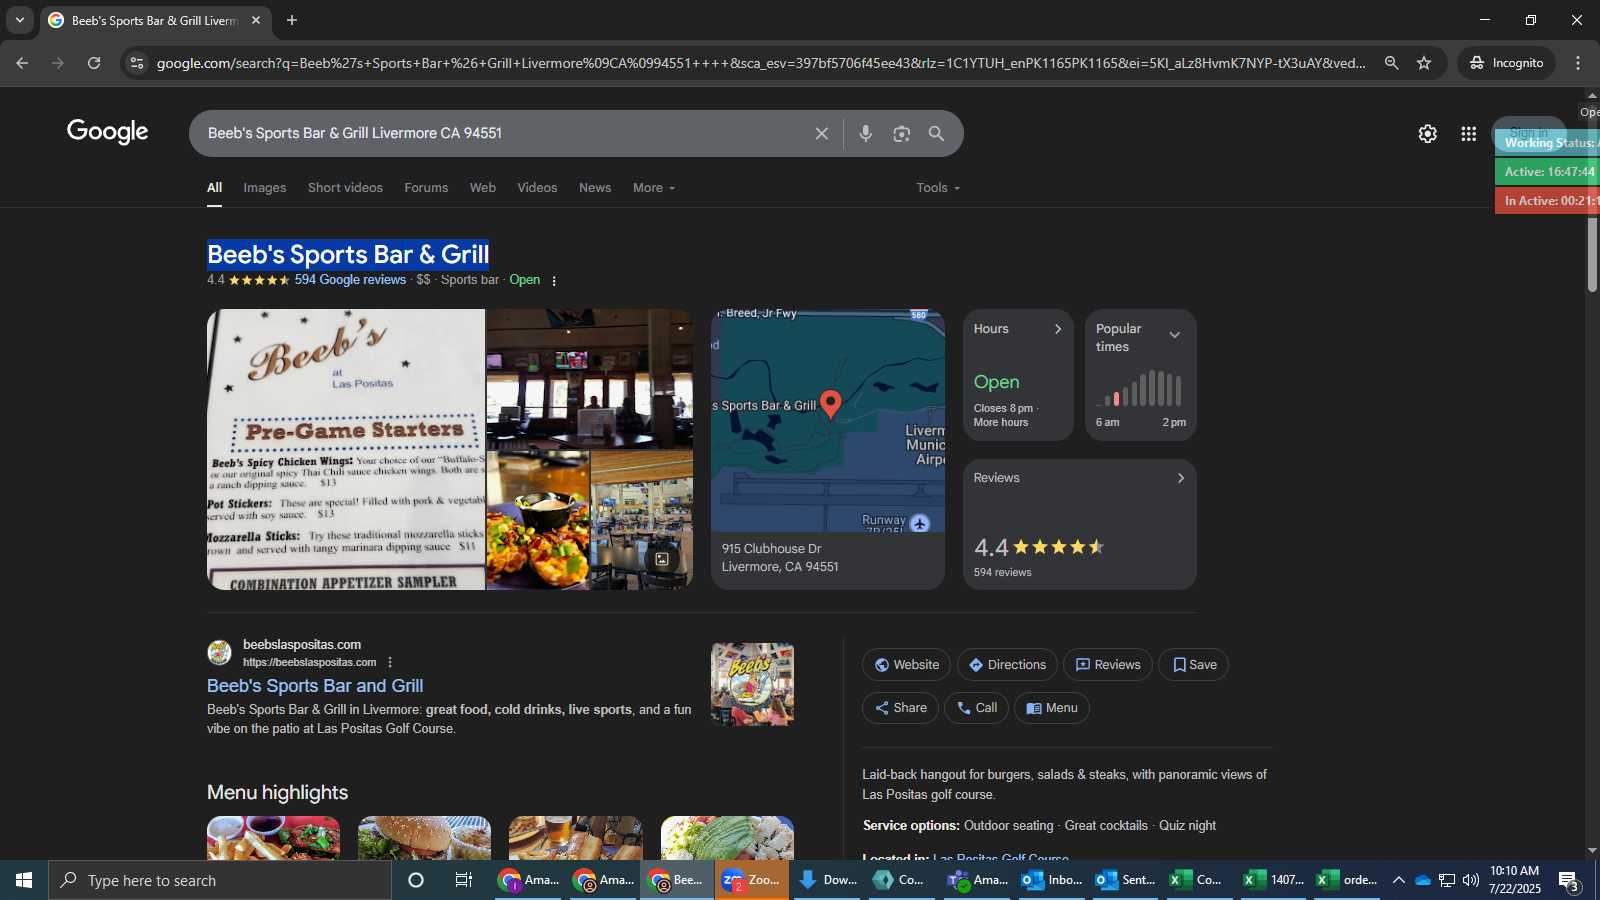This screenshot has width=1600, height=900.
Task: Open the Beeb's menu photo thumbnail
Action: coord(346,449)
